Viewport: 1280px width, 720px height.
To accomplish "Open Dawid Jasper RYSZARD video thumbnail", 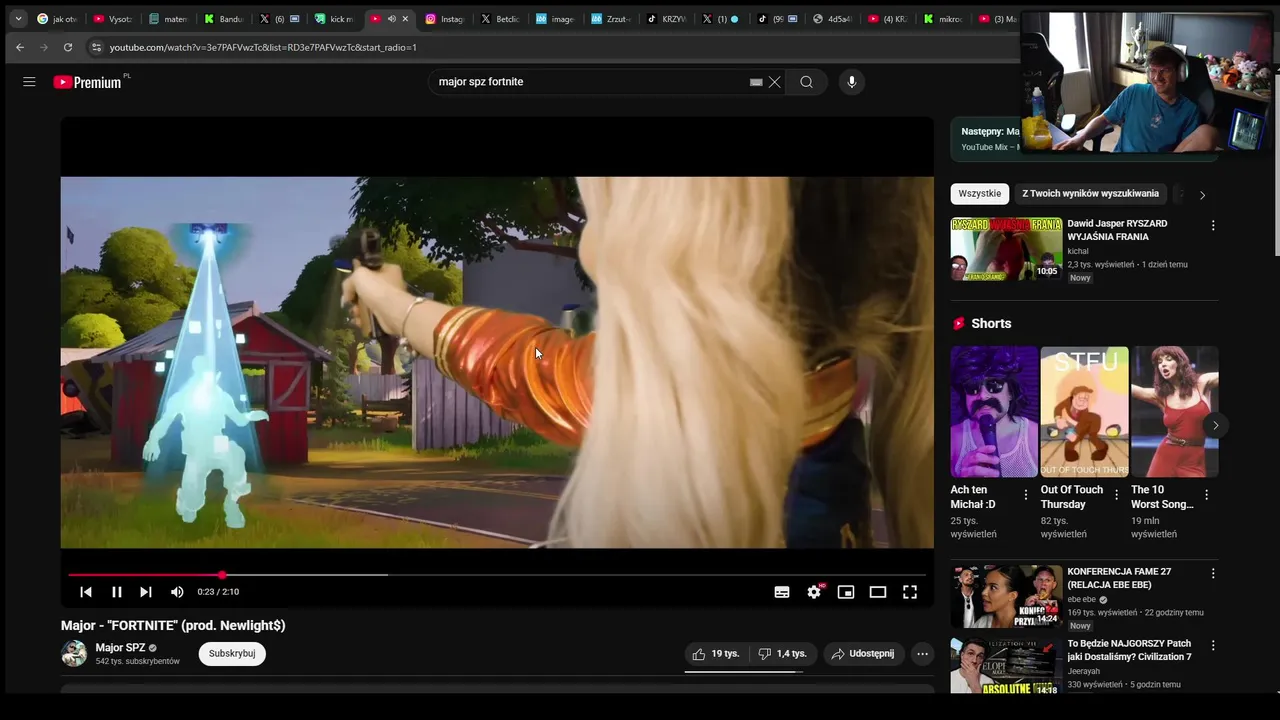I will pos(1006,249).
